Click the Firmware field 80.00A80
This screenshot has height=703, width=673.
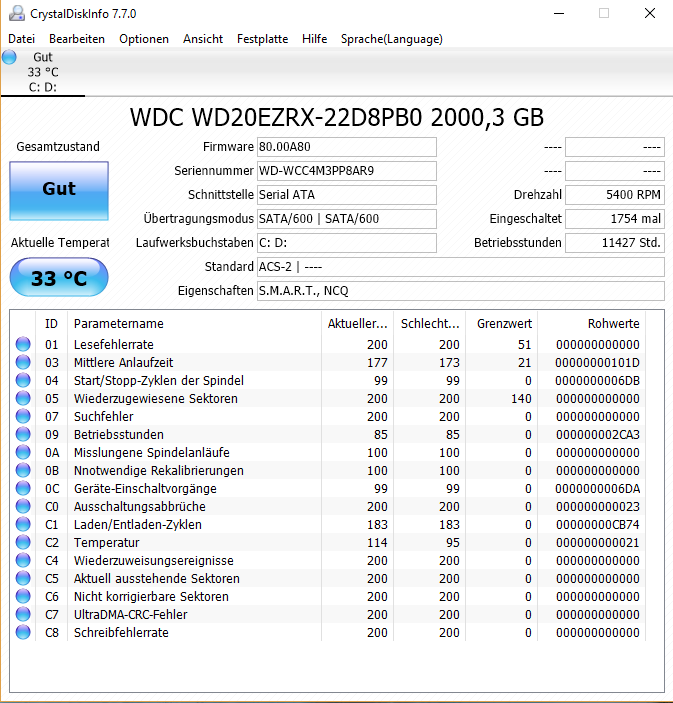(x=347, y=147)
